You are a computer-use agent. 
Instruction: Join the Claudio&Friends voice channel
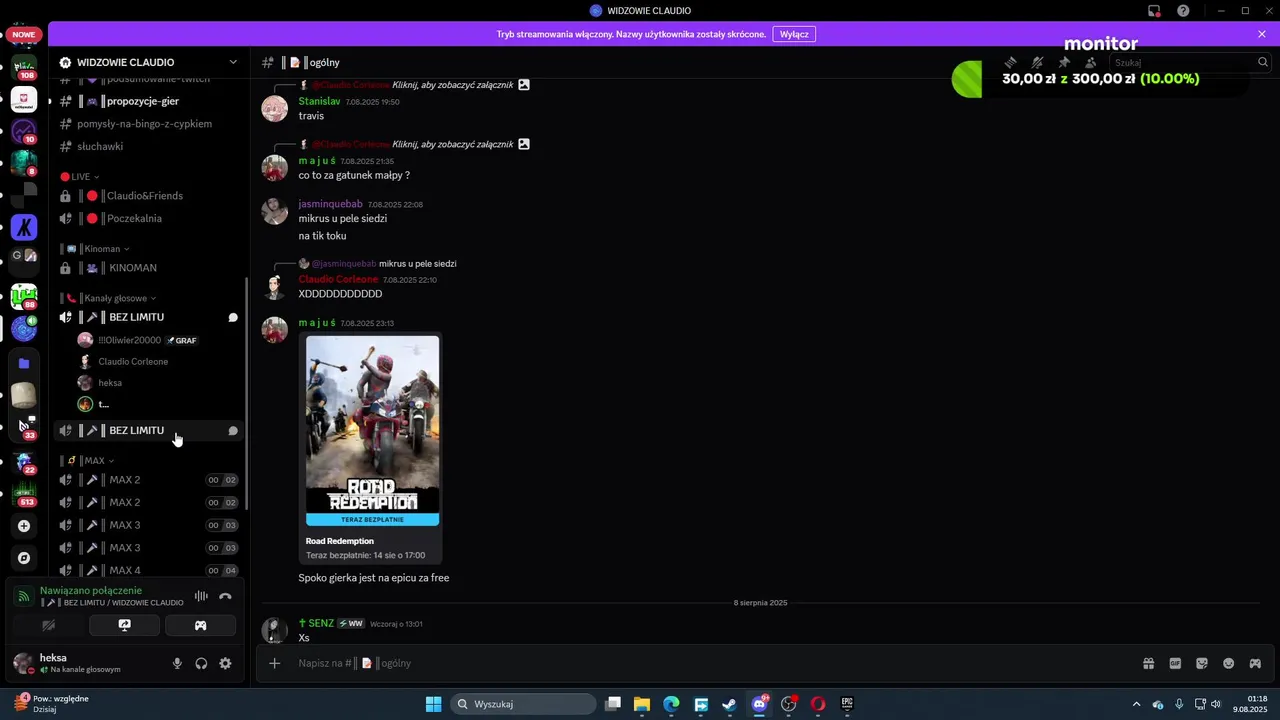tap(148, 196)
